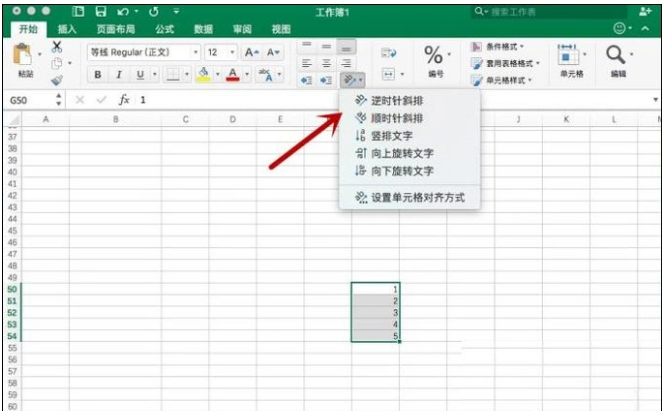Choose 向上旋转文字 menu option

click(x=409, y=153)
